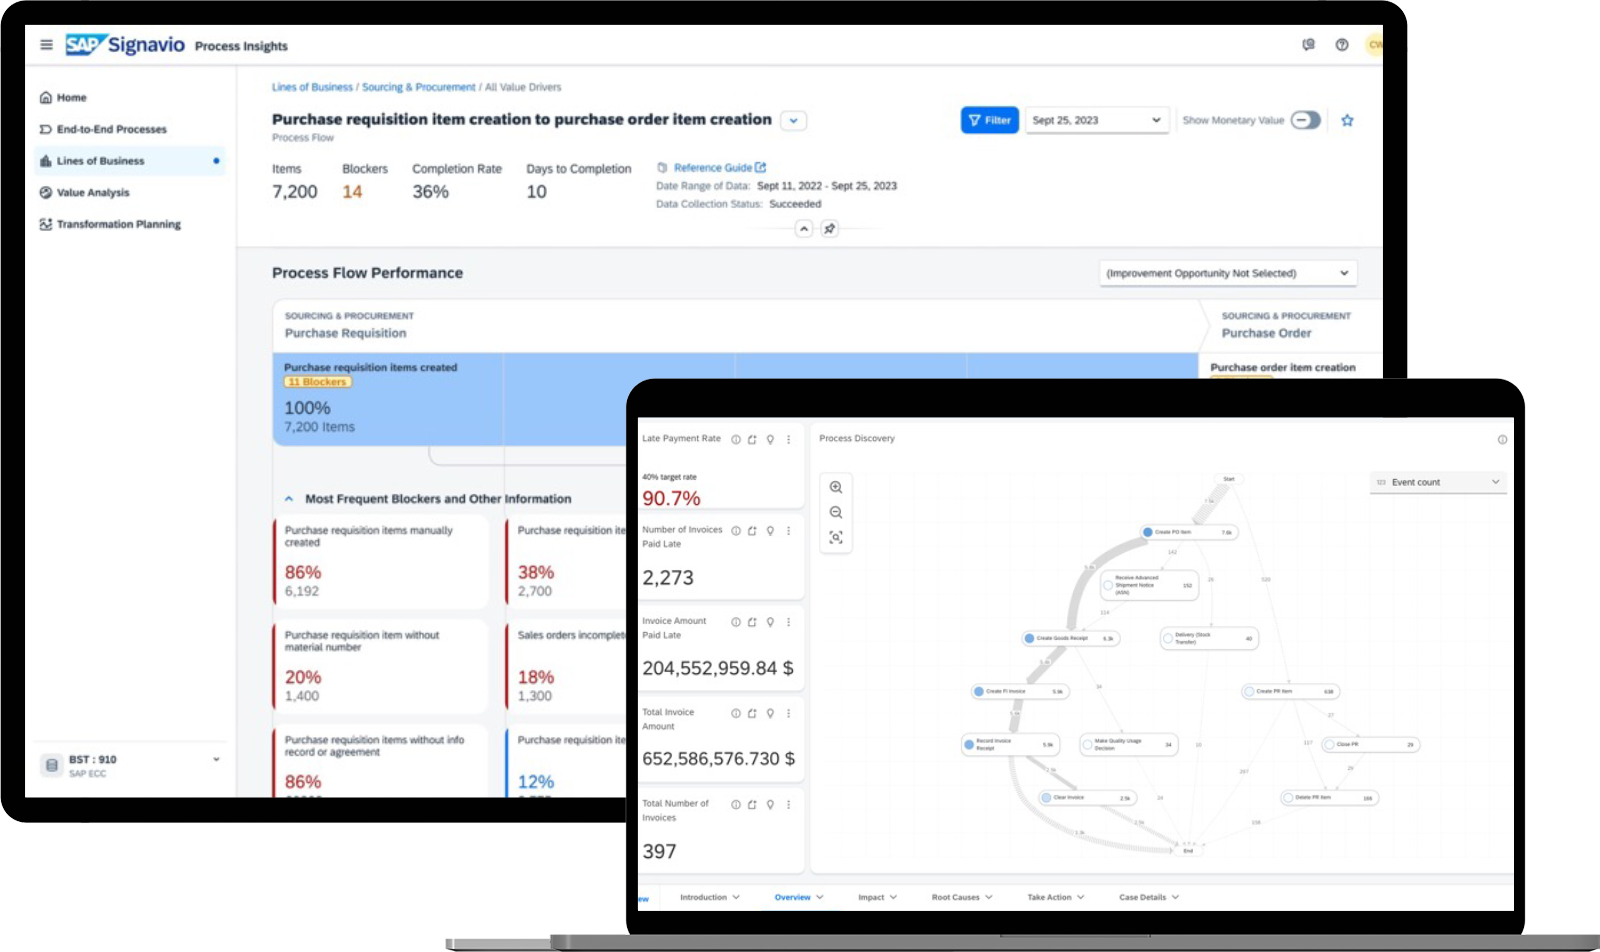Click the fit-to-screen icon in Process Discovery

(x=836, y=537)
